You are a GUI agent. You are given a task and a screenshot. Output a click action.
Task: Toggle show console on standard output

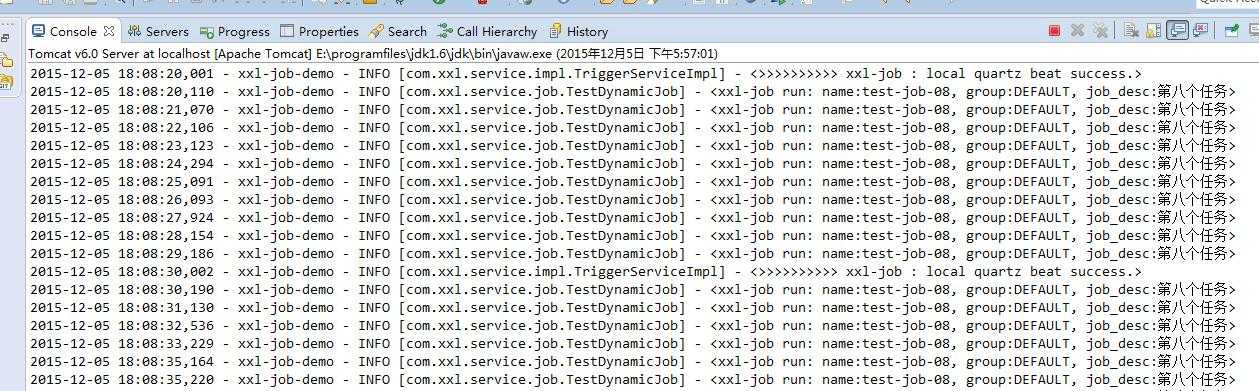click(x=1178, y=30)
